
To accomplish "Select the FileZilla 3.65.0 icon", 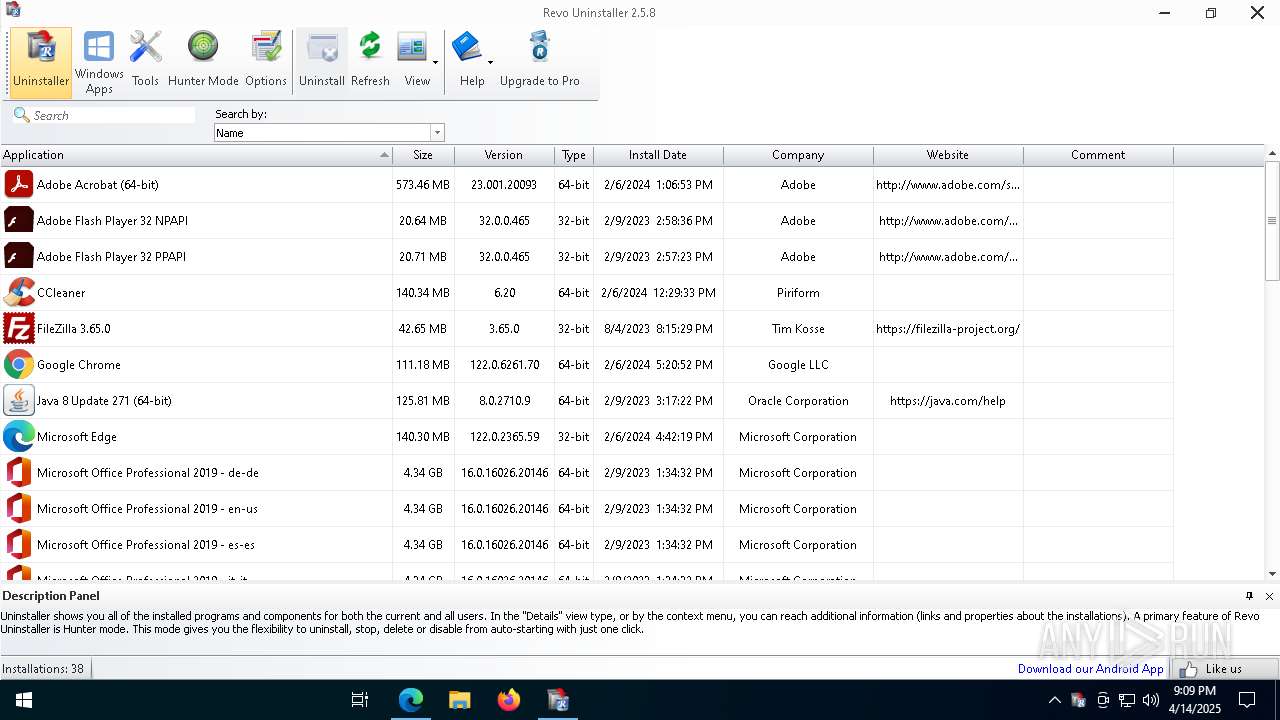I will tap(19, 329).
